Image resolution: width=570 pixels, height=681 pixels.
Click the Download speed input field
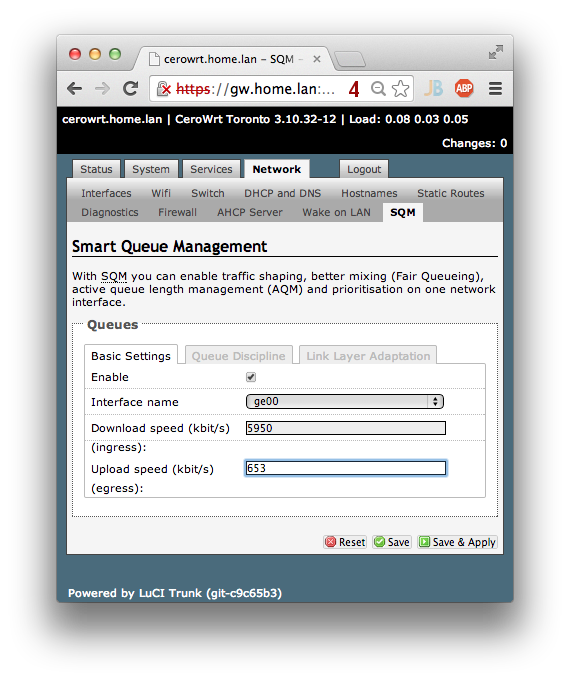pos(346,428)
